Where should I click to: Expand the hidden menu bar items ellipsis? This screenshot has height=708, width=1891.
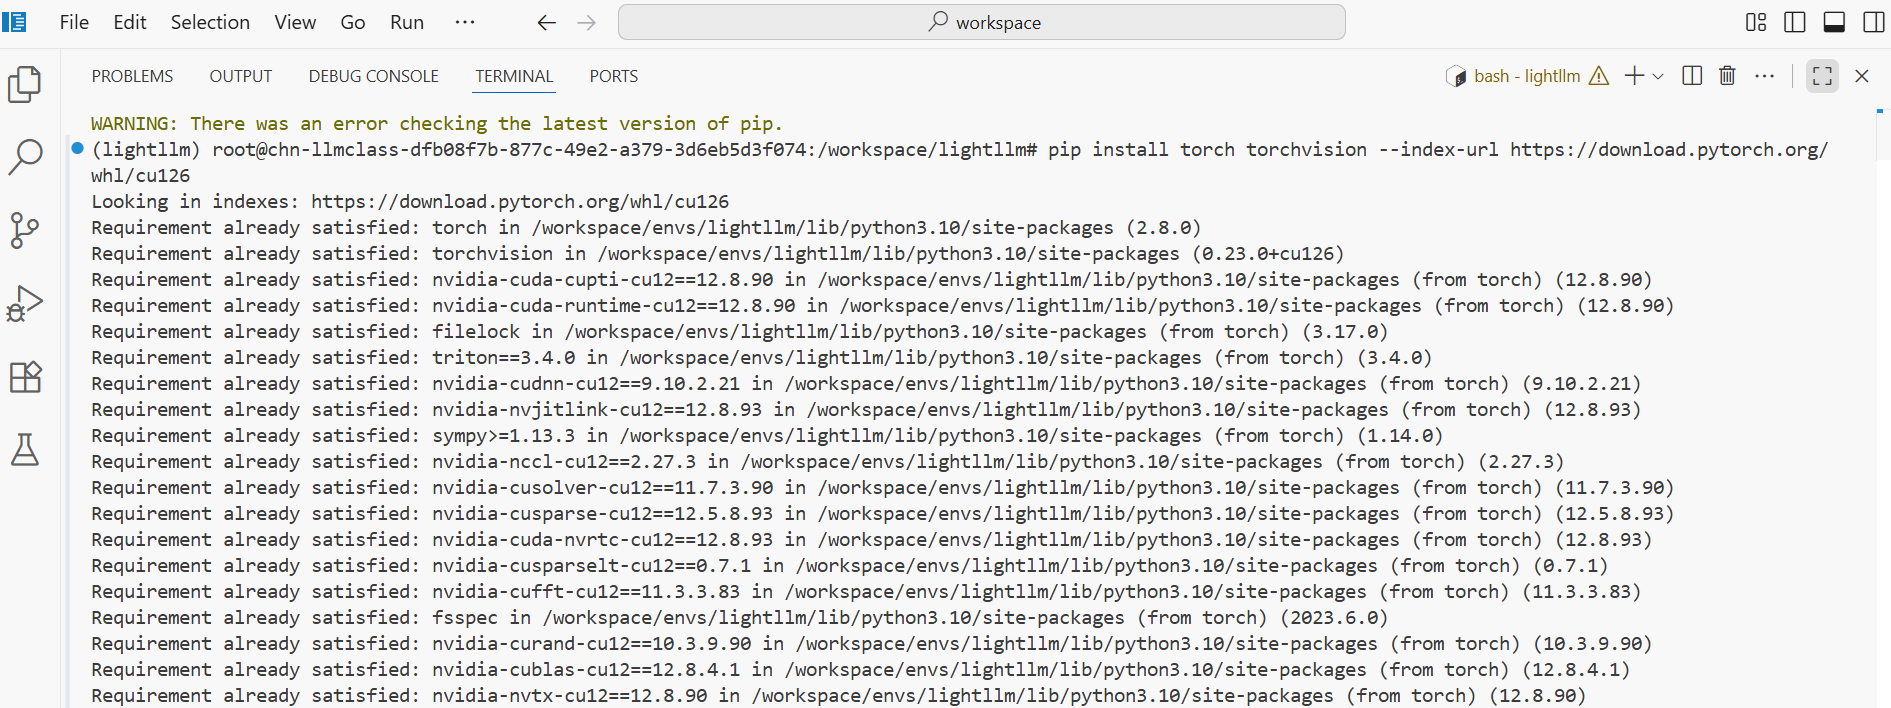tap(465, 22)
